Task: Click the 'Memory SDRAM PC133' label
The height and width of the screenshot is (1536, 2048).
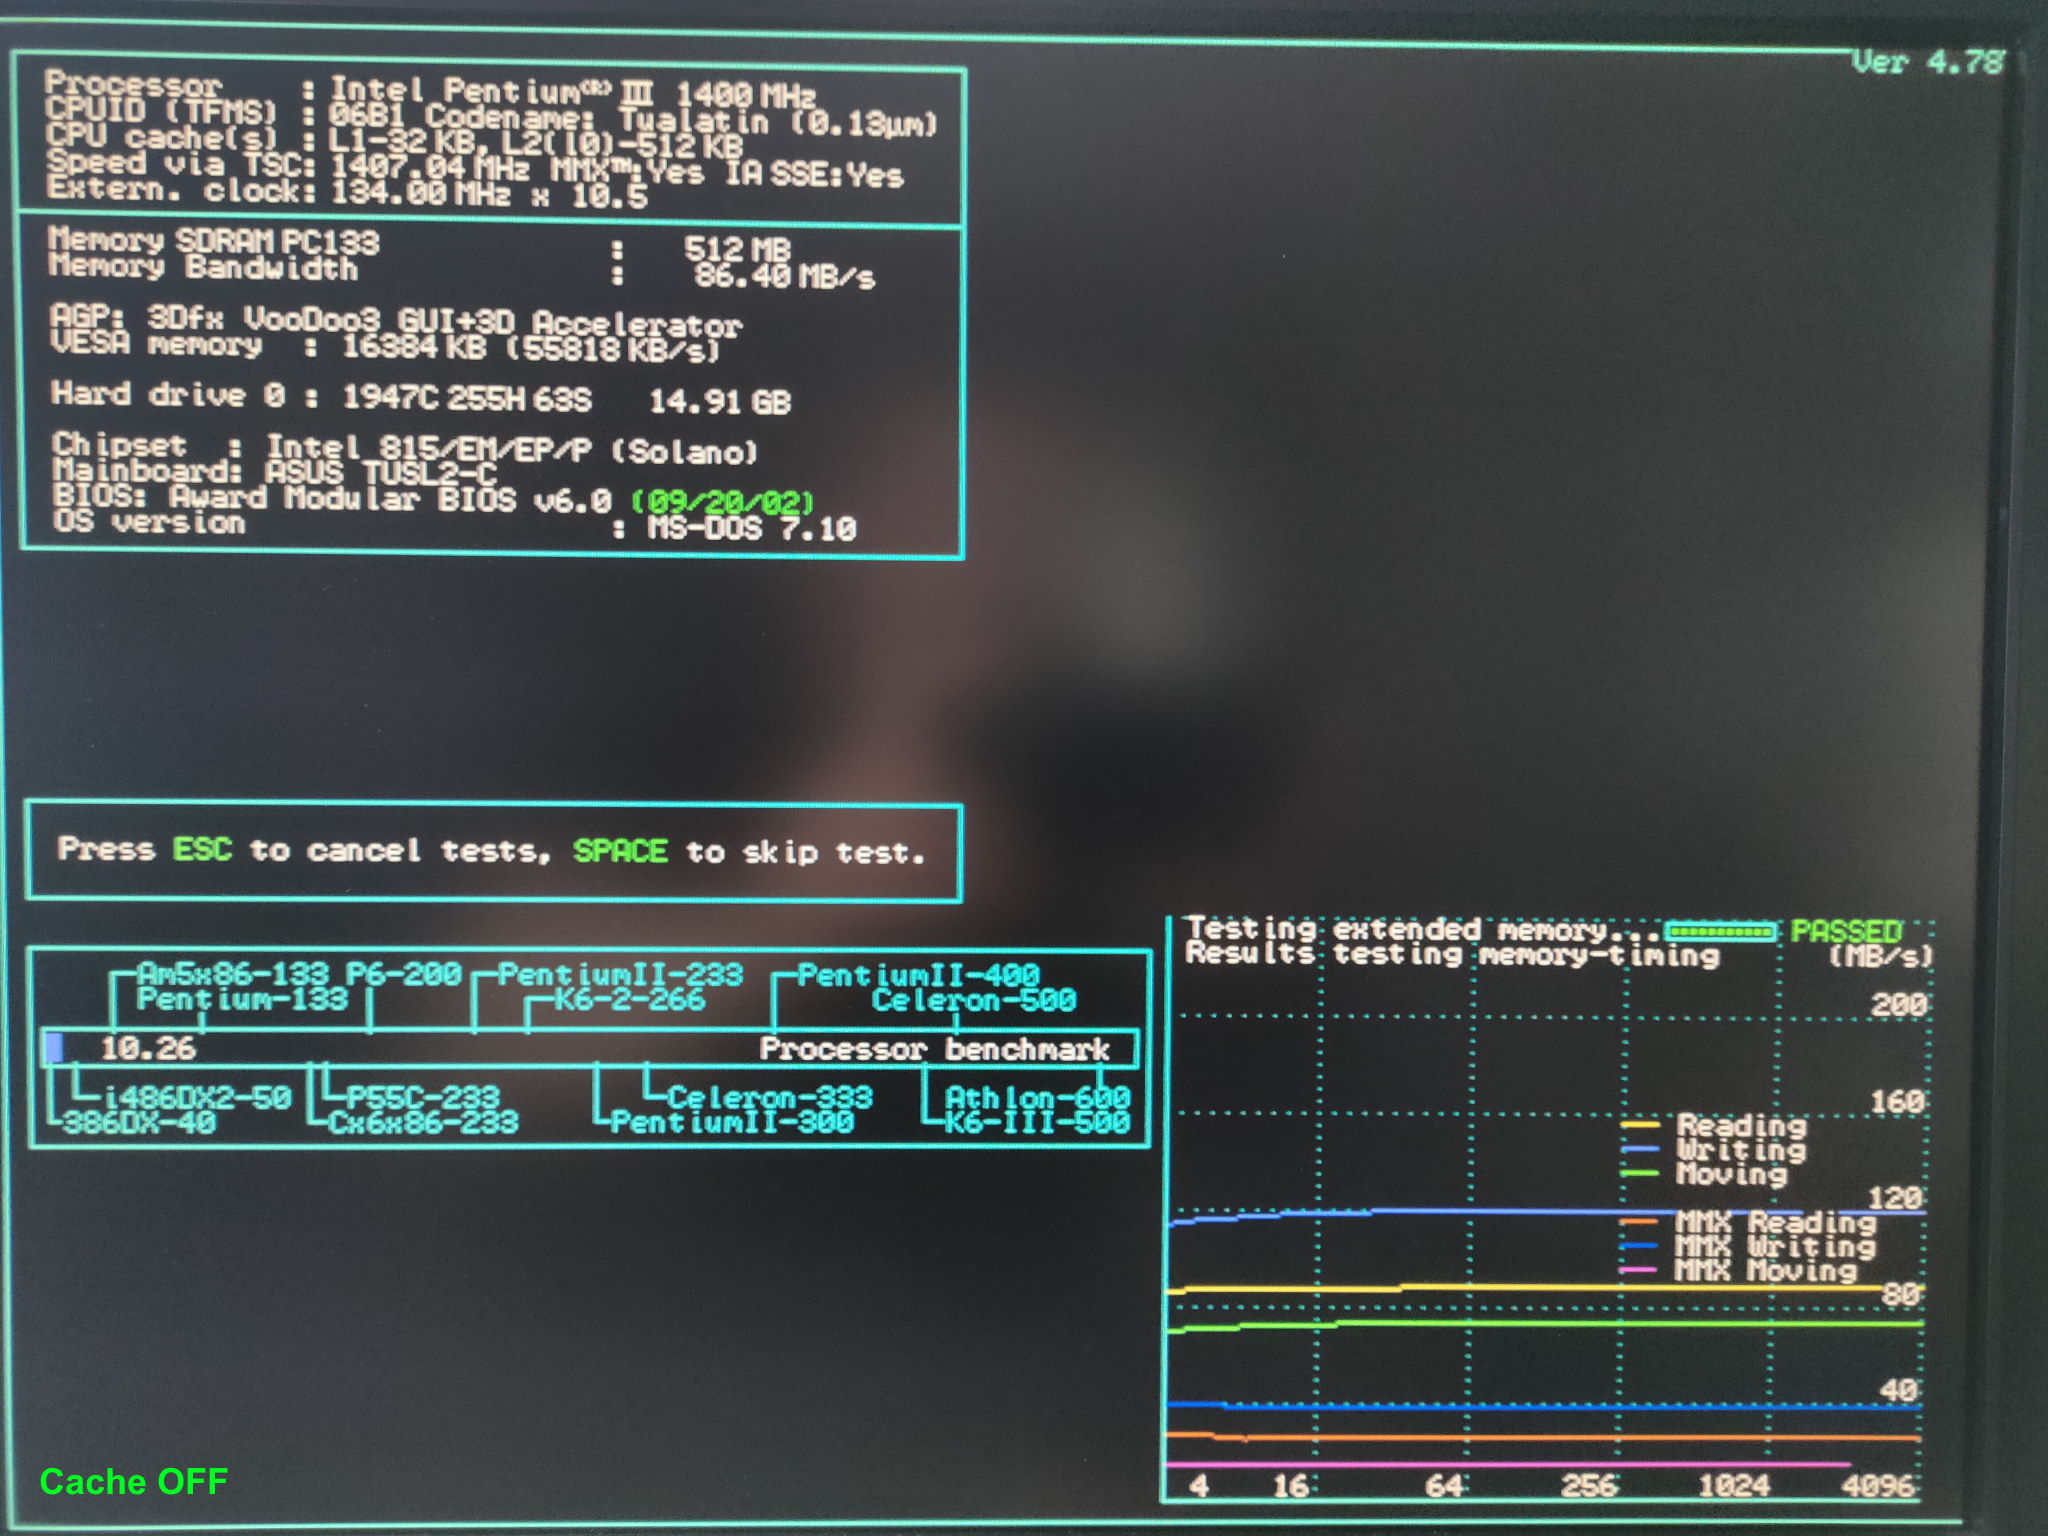Action: 214,241
